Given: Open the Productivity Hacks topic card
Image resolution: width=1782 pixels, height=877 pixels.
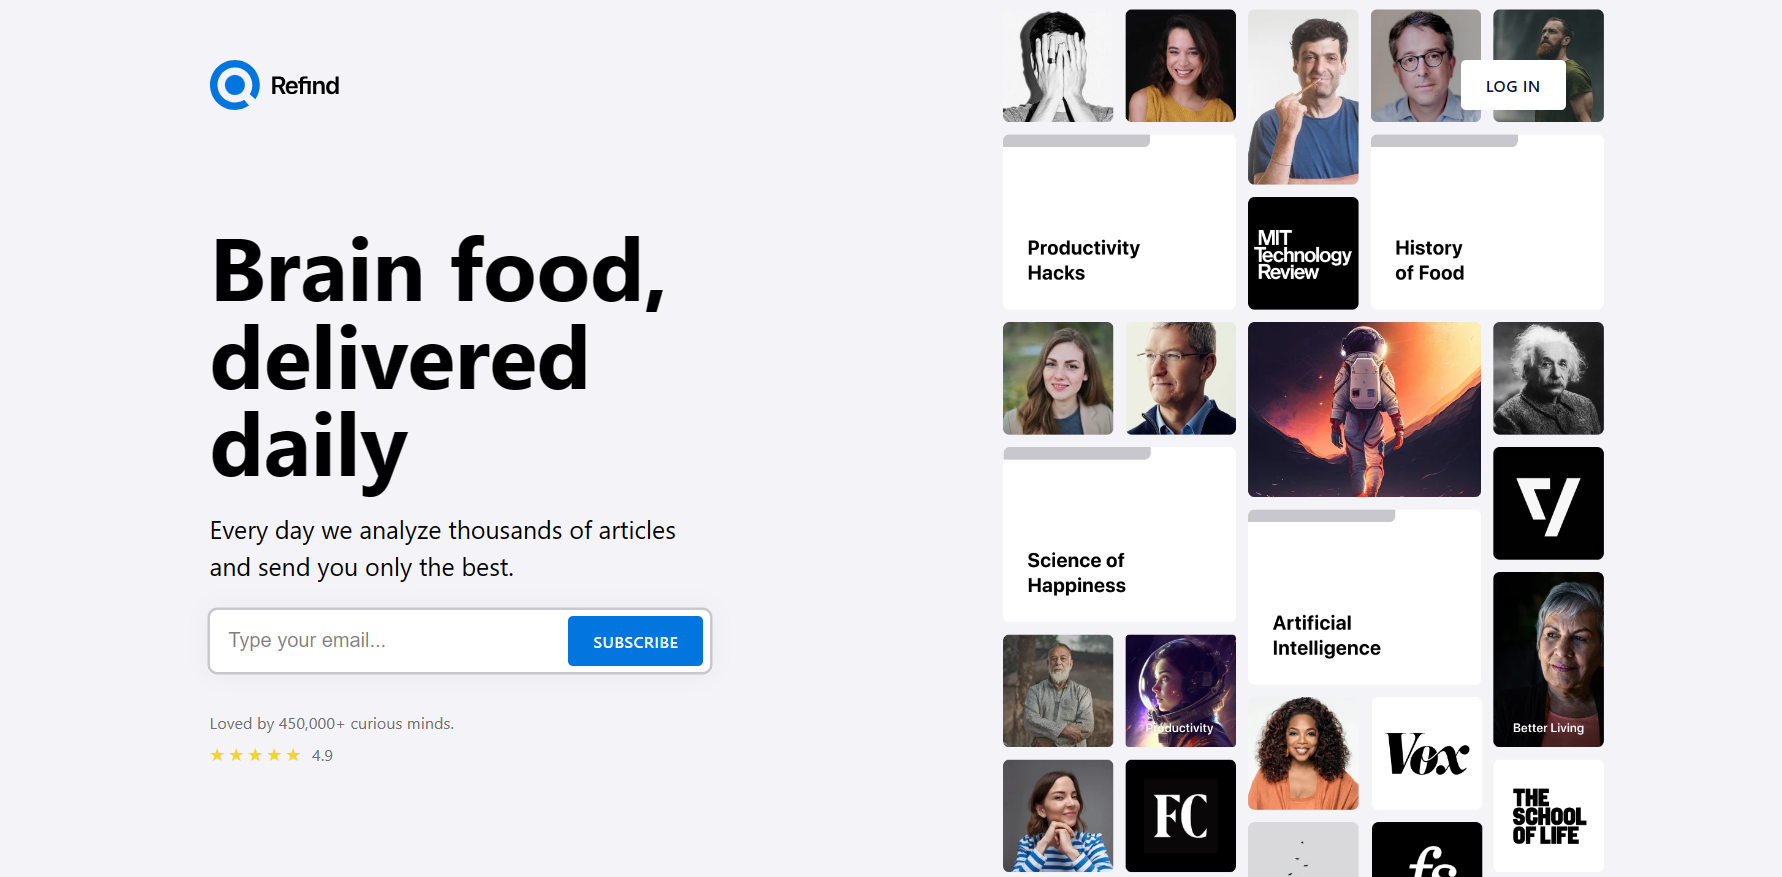Looking at the screenshot, I should (1119, 223).
